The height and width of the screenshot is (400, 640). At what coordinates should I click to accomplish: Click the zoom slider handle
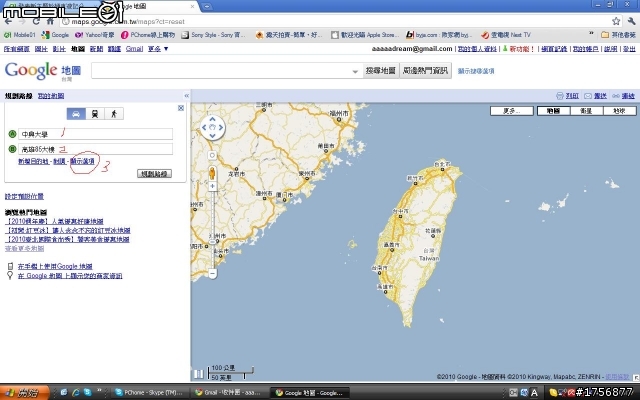tap(212, 242)
